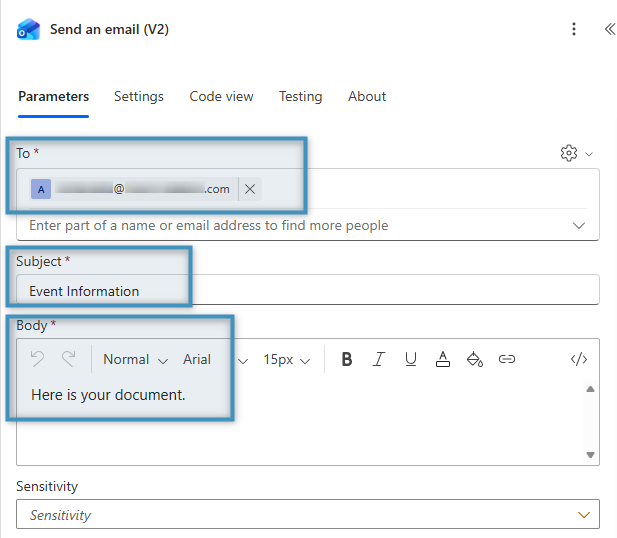Open the To field gear settings

click(569, 153)
